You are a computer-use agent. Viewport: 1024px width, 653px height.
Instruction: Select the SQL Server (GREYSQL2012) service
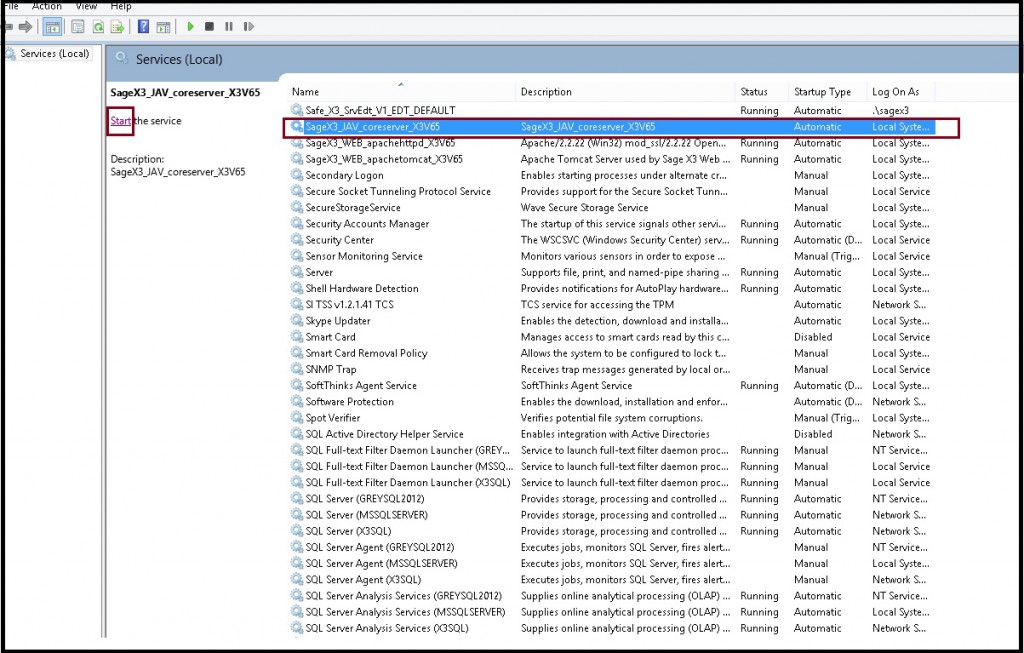(x=365, y=499)
